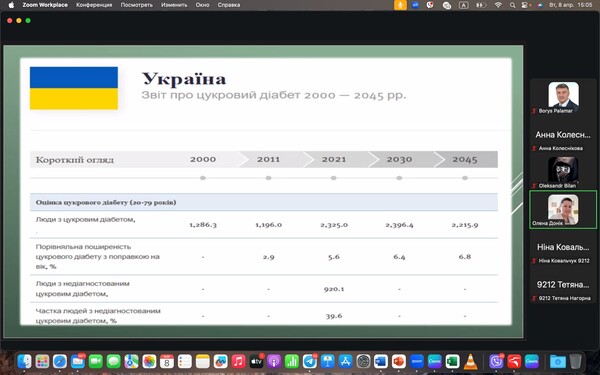The image size is (600, 375).
Task: Launch Music app from the Dock
Action: point(238,361)
